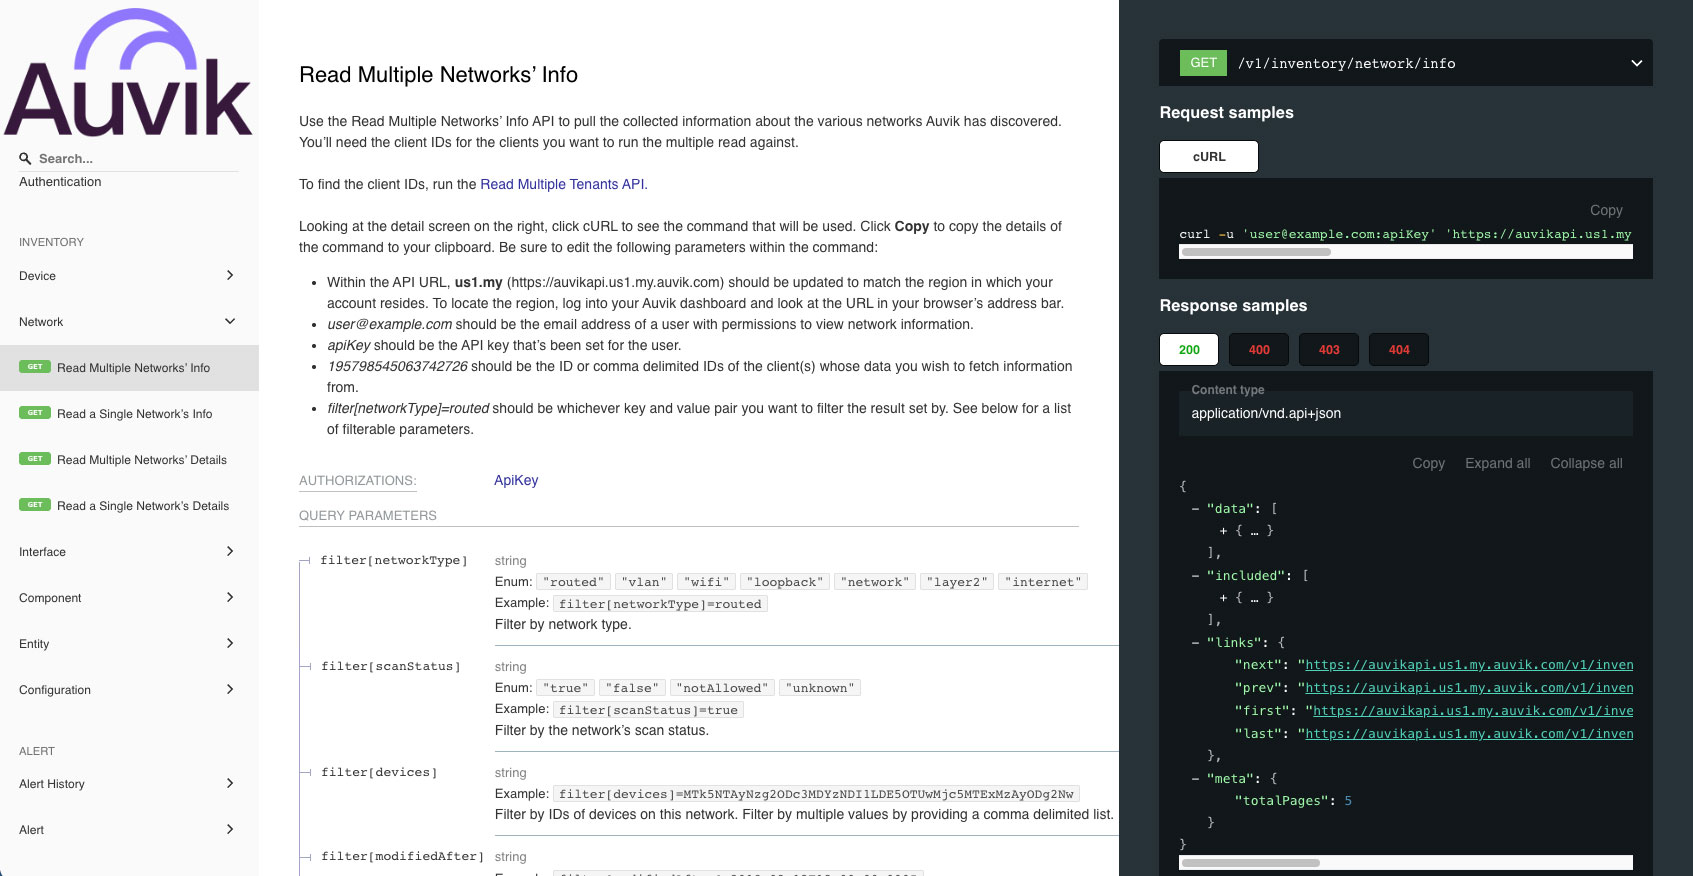Expand the Device menu chevron
Image resolution: width=1693 pixels, height=876 pixels.
(230, 275)
